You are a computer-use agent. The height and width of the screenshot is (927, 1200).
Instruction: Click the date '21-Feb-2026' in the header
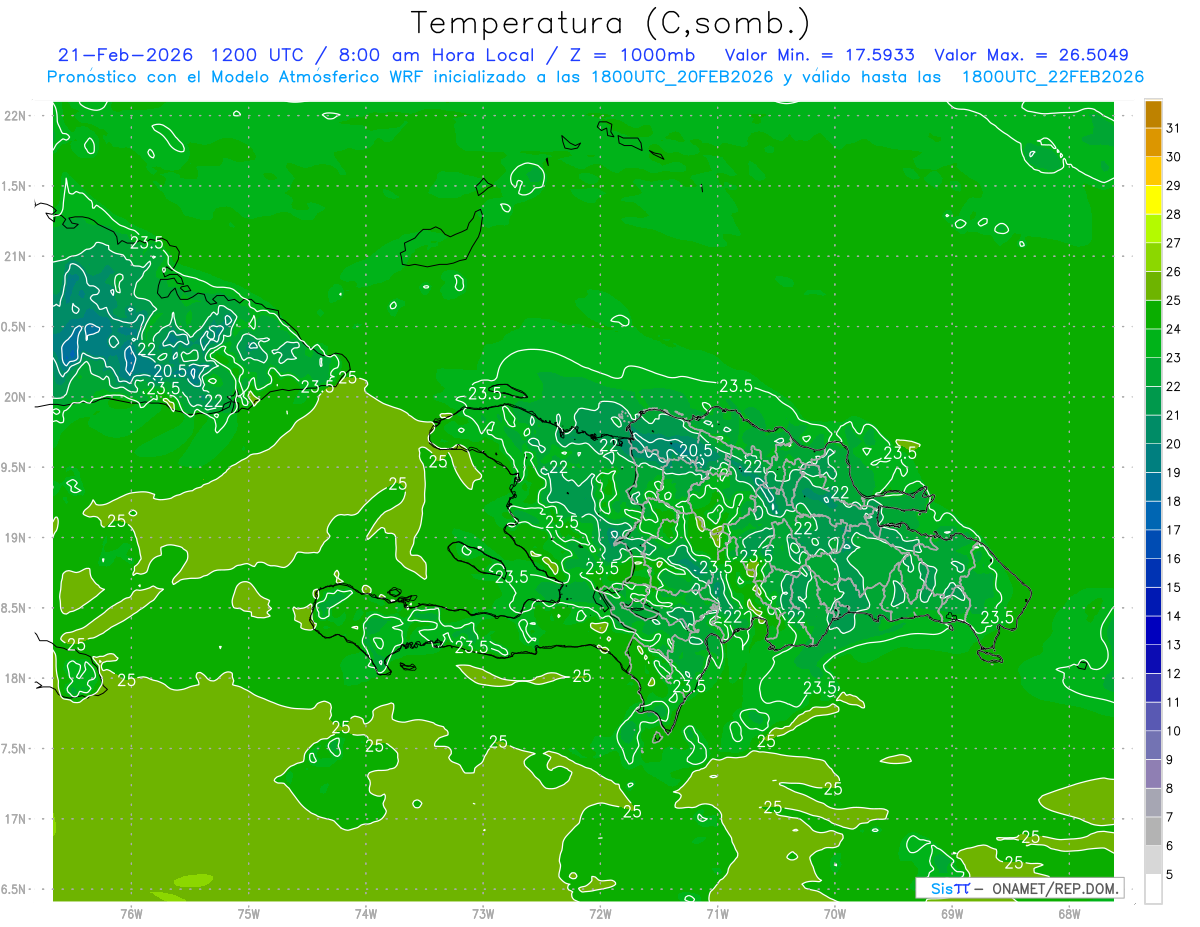pos(125,55)
